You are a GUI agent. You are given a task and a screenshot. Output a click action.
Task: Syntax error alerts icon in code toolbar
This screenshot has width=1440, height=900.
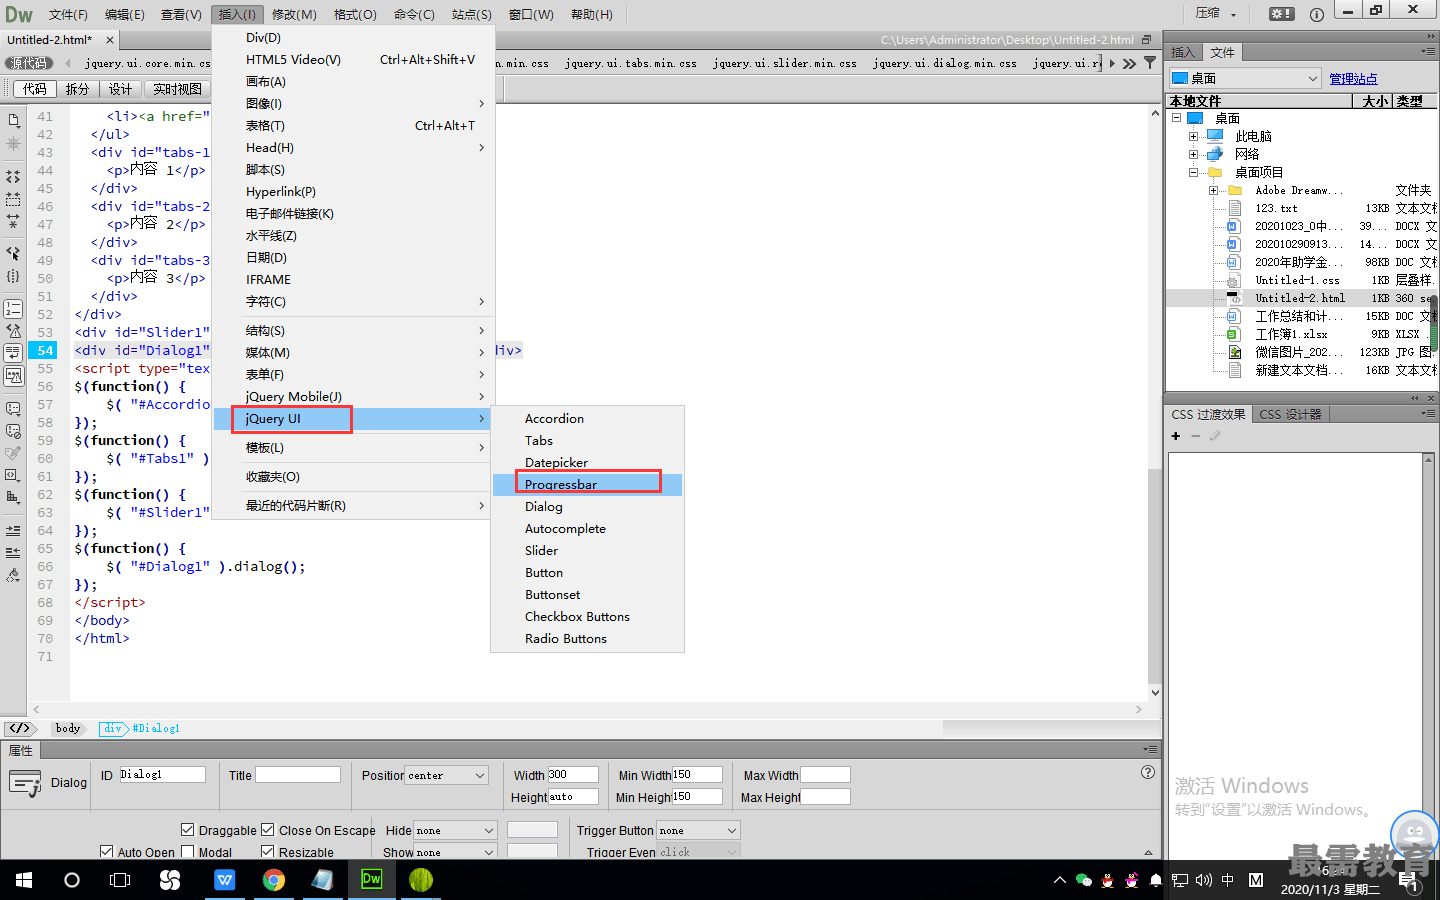click(x=13, y=376)
